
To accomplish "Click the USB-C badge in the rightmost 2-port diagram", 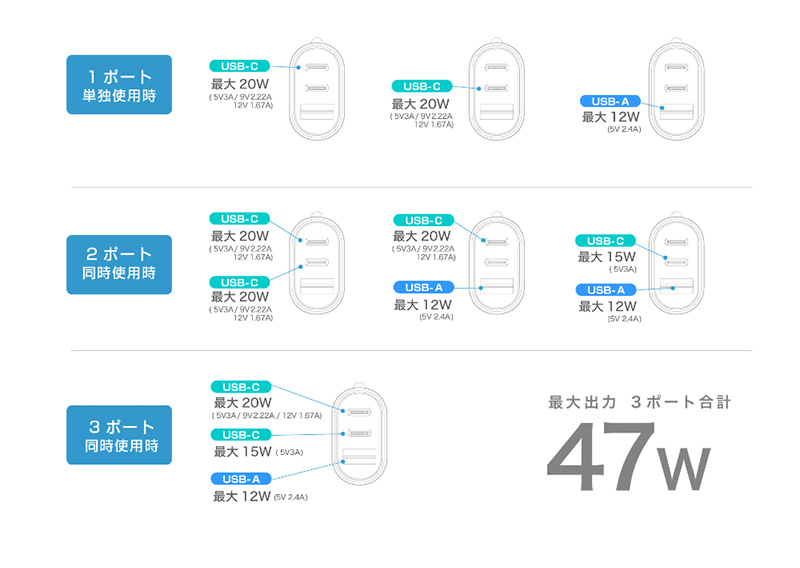I will click(x=605, y=240).
